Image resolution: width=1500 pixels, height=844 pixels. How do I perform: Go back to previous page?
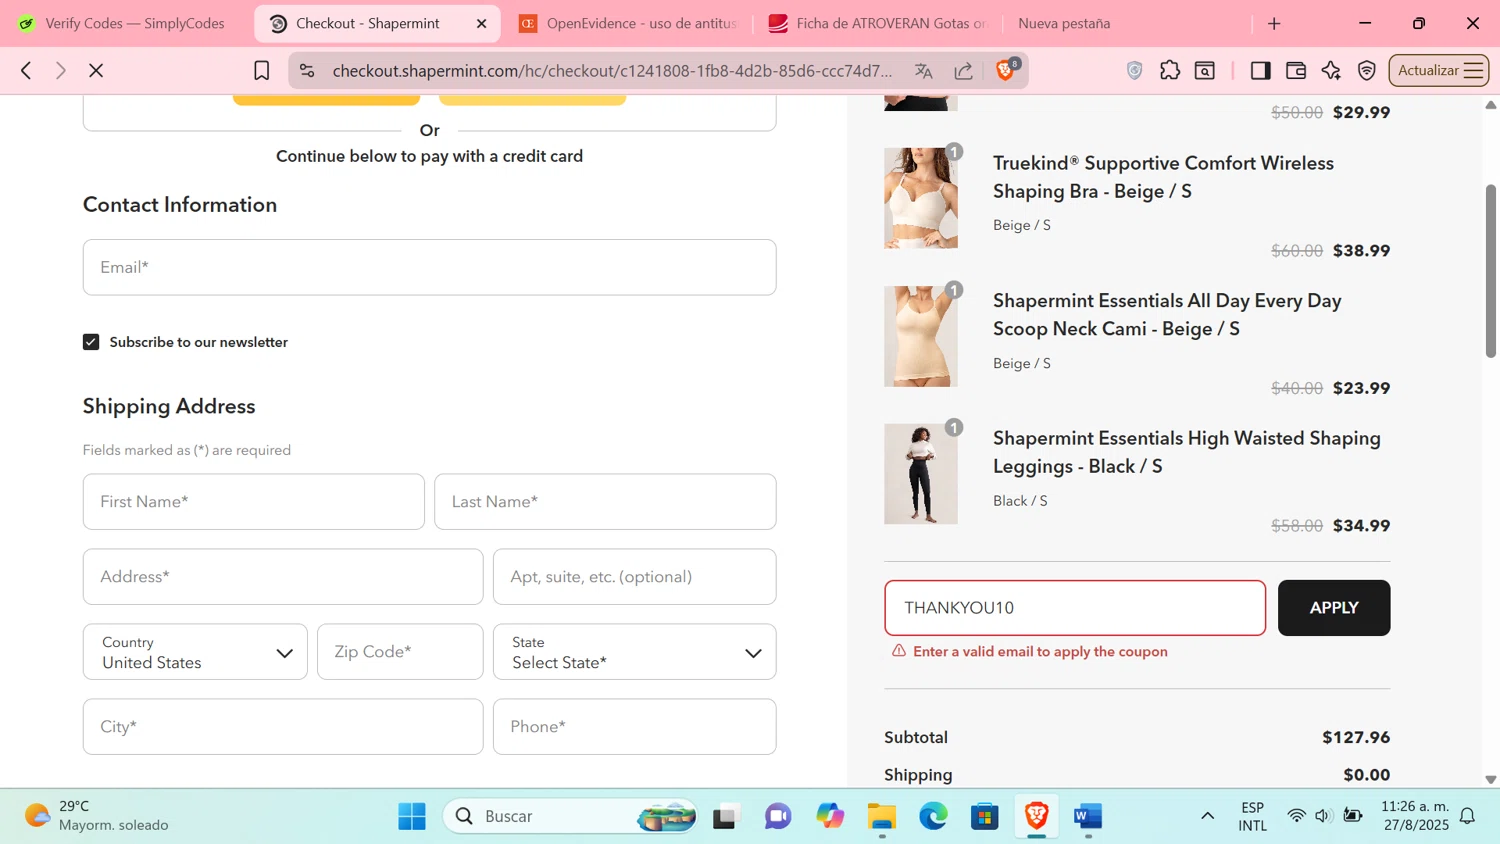[x=27, y=70]
